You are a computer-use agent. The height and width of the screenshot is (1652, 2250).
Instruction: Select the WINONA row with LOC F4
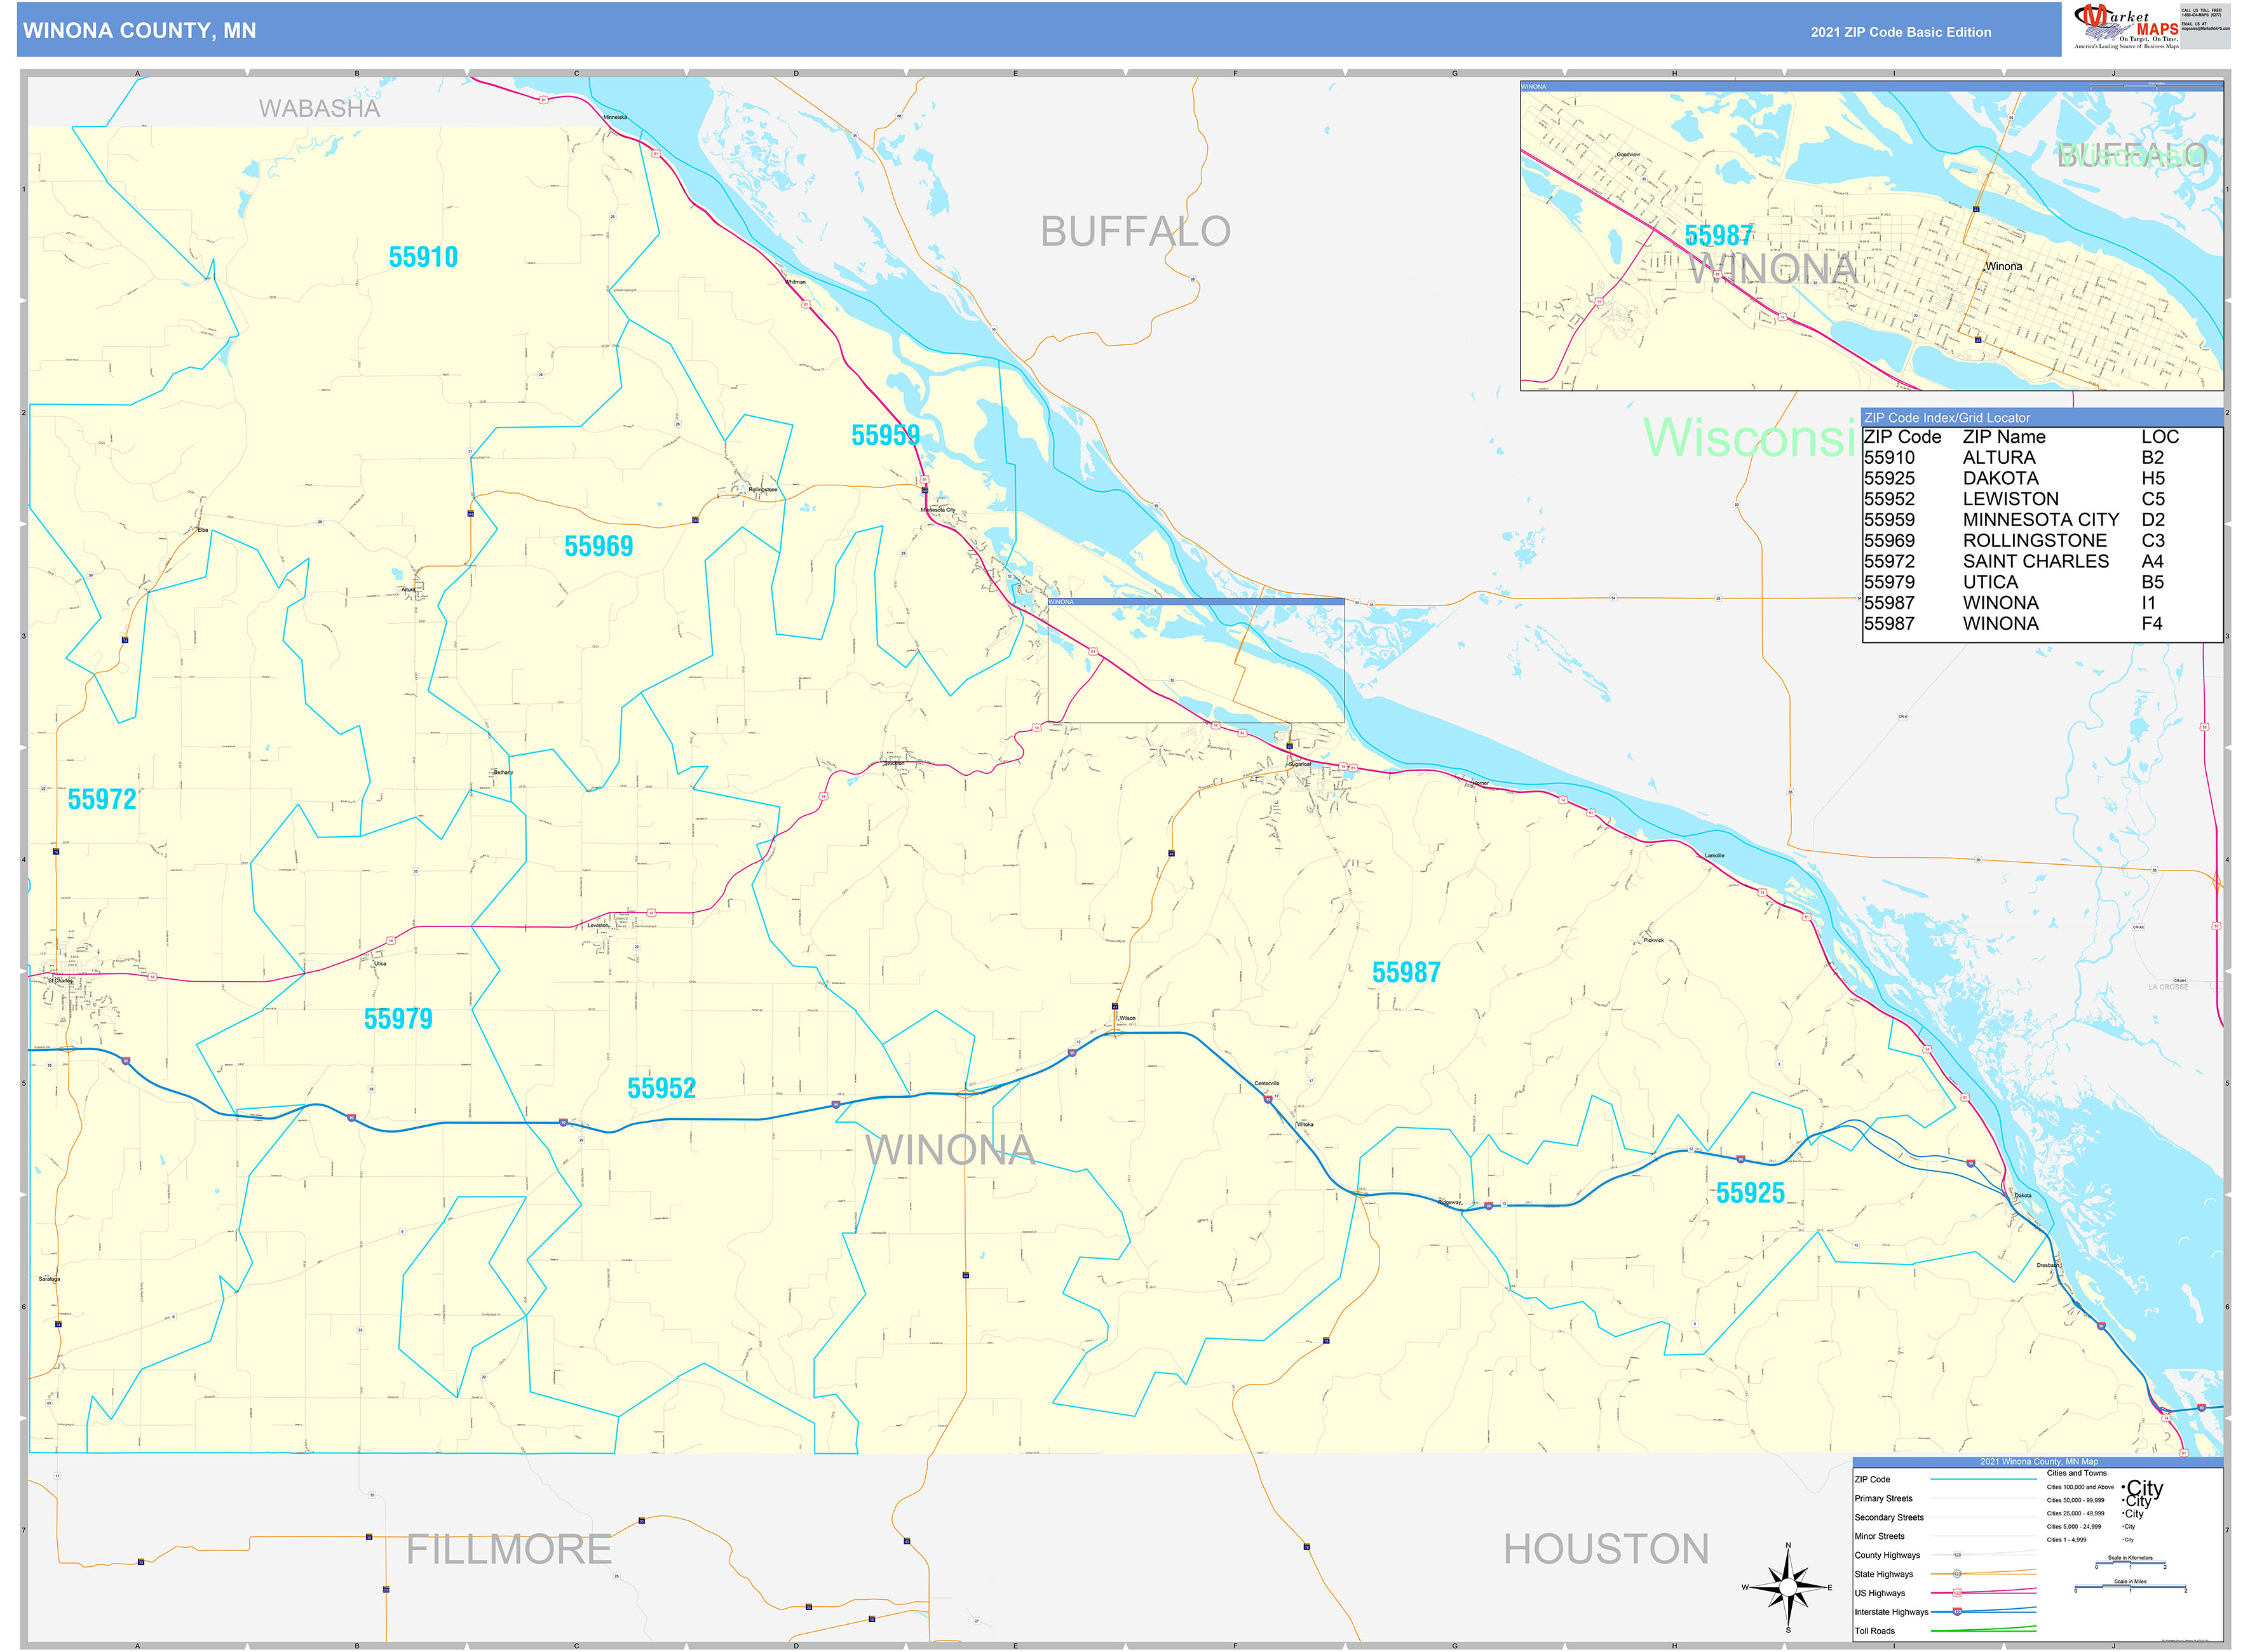pos(2042,624)
